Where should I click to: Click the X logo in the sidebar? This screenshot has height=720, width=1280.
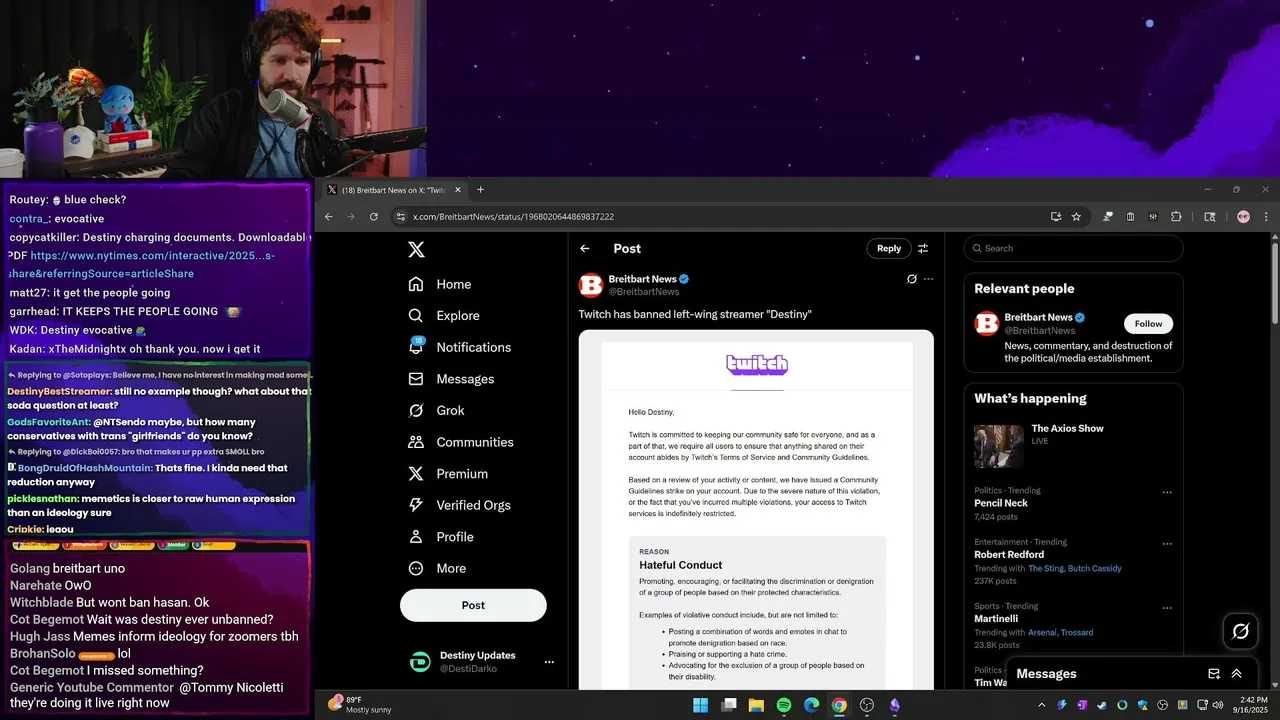(416, 250)
